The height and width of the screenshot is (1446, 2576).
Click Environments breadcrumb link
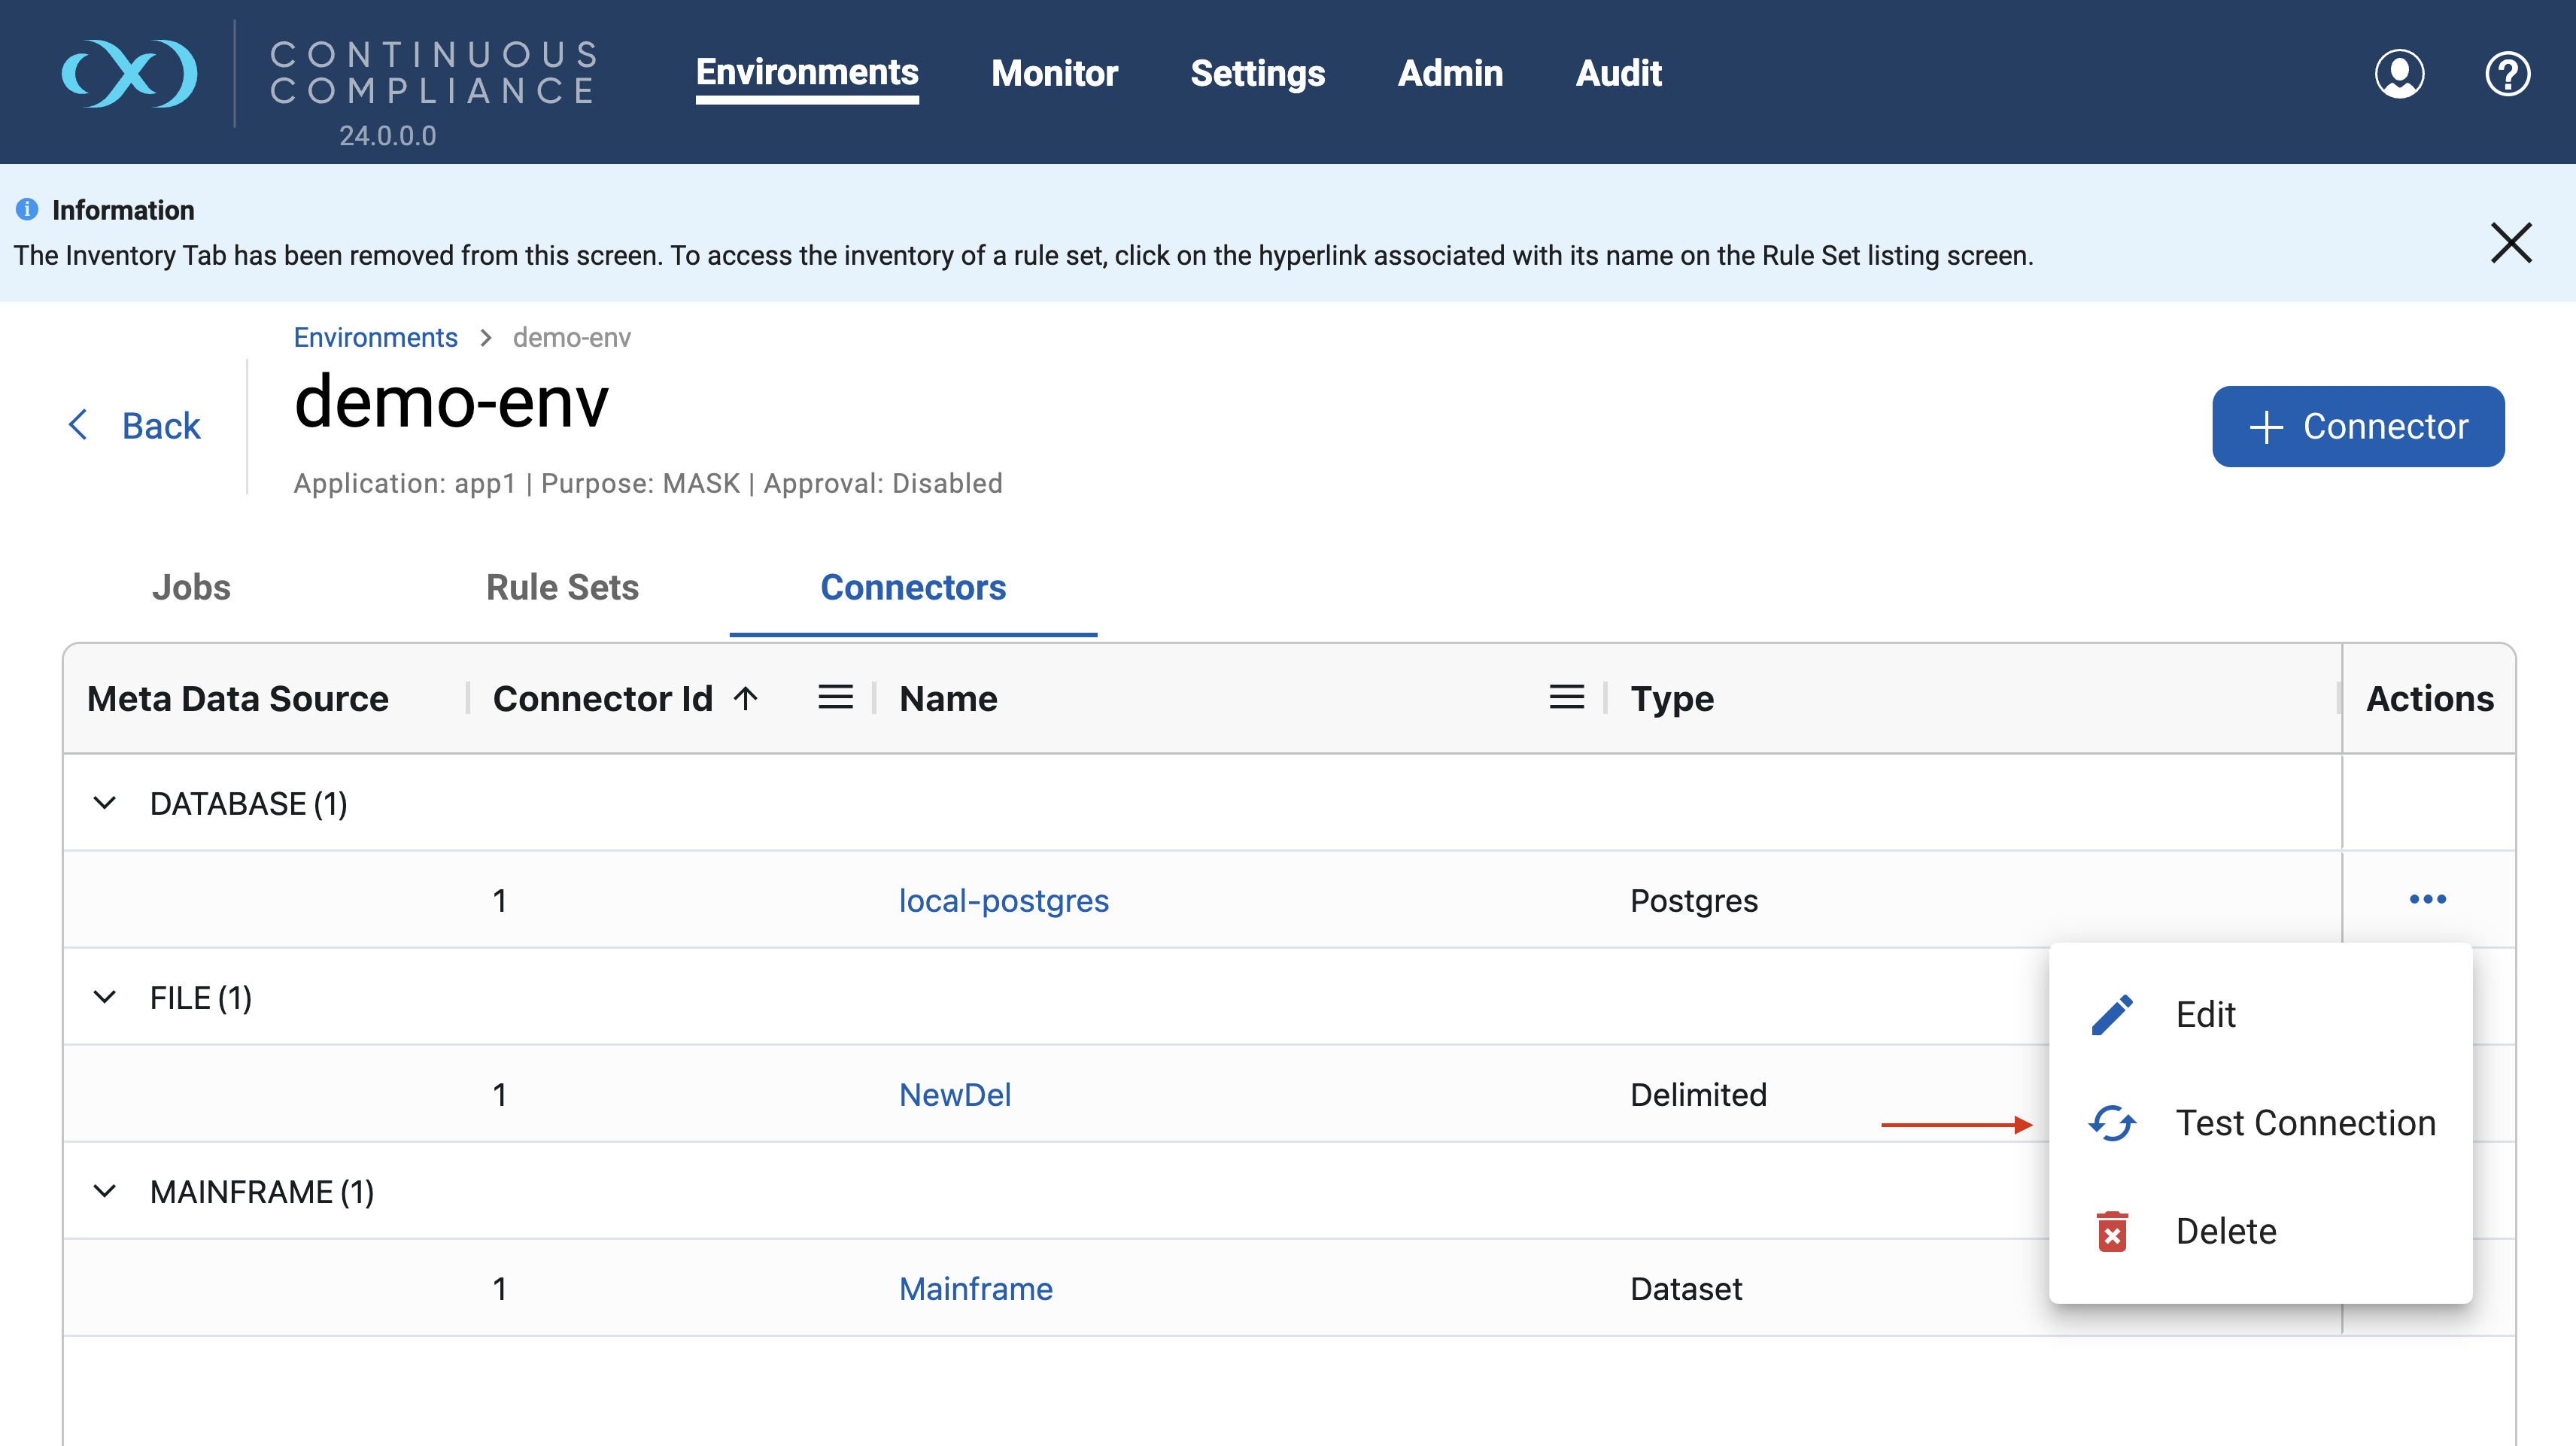point(375,337)
